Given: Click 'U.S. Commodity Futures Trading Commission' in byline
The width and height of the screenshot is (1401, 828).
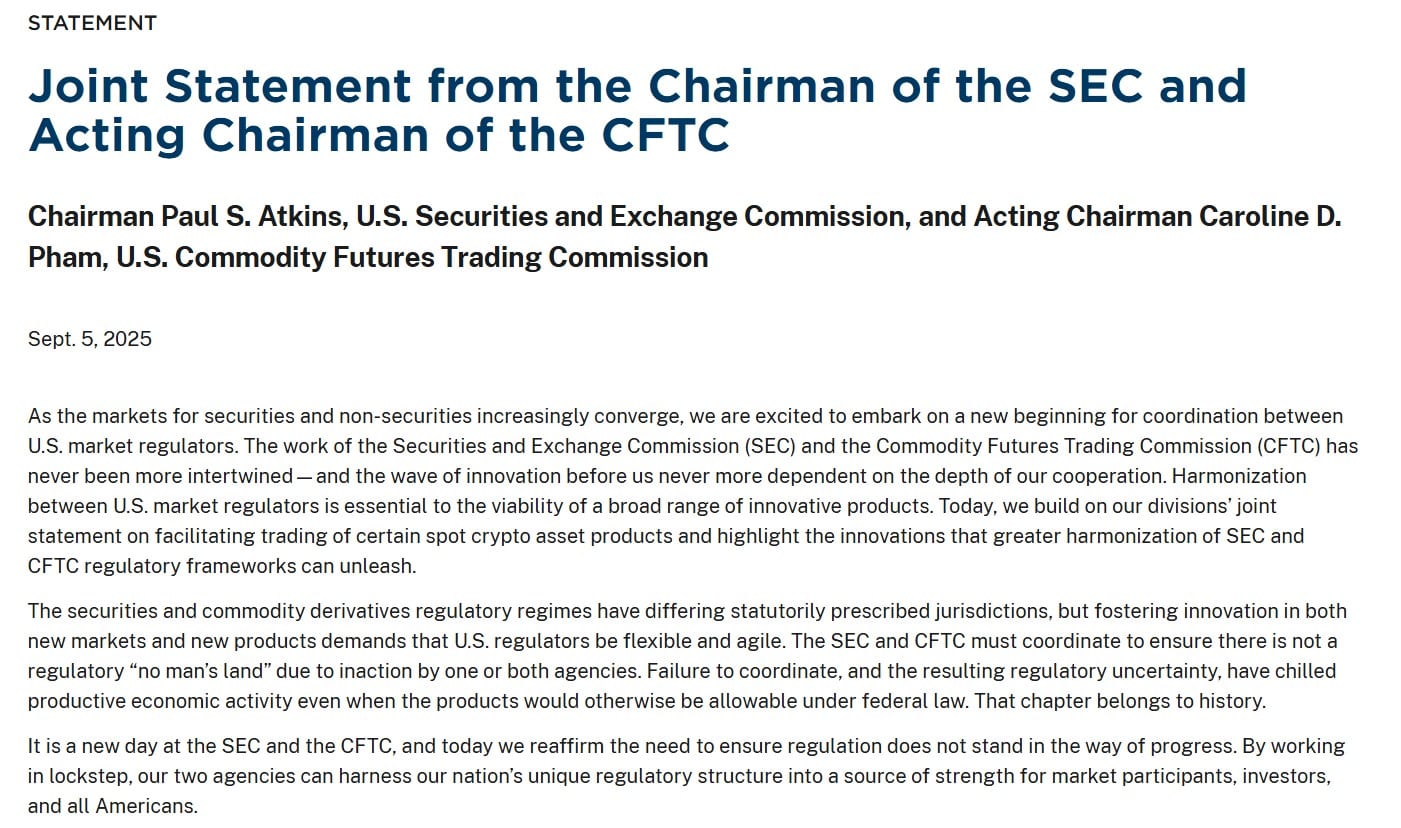Looking at the screenshot, I should (412, 258).
